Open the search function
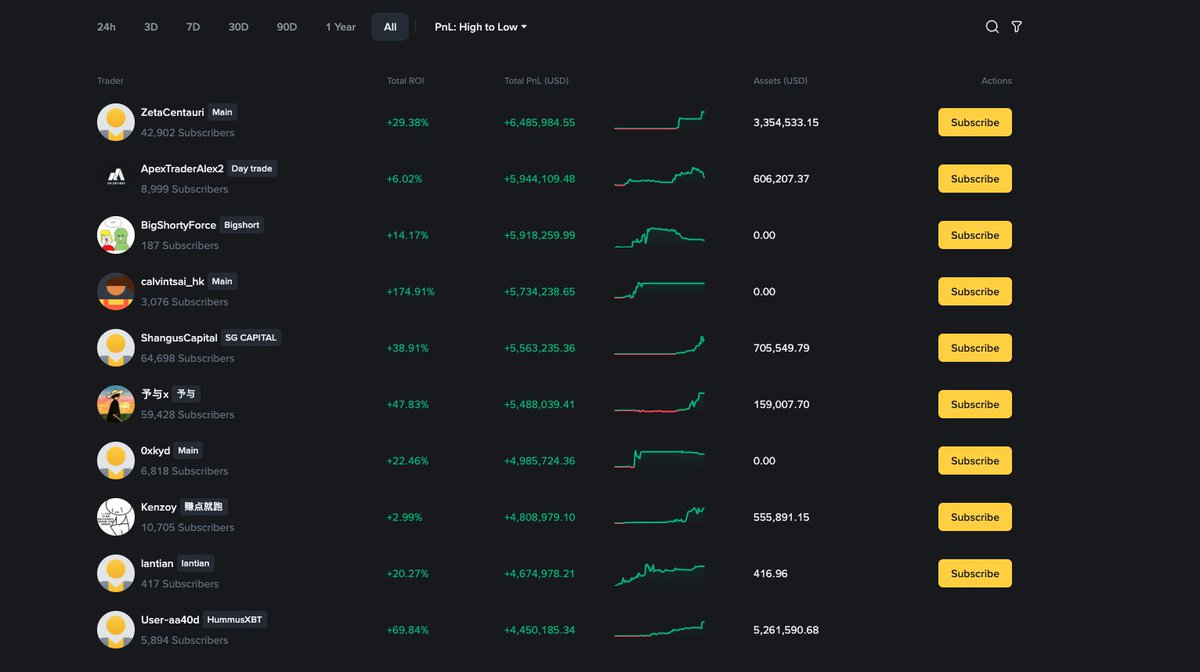1200x672 pixels. (x=991, y=27)
